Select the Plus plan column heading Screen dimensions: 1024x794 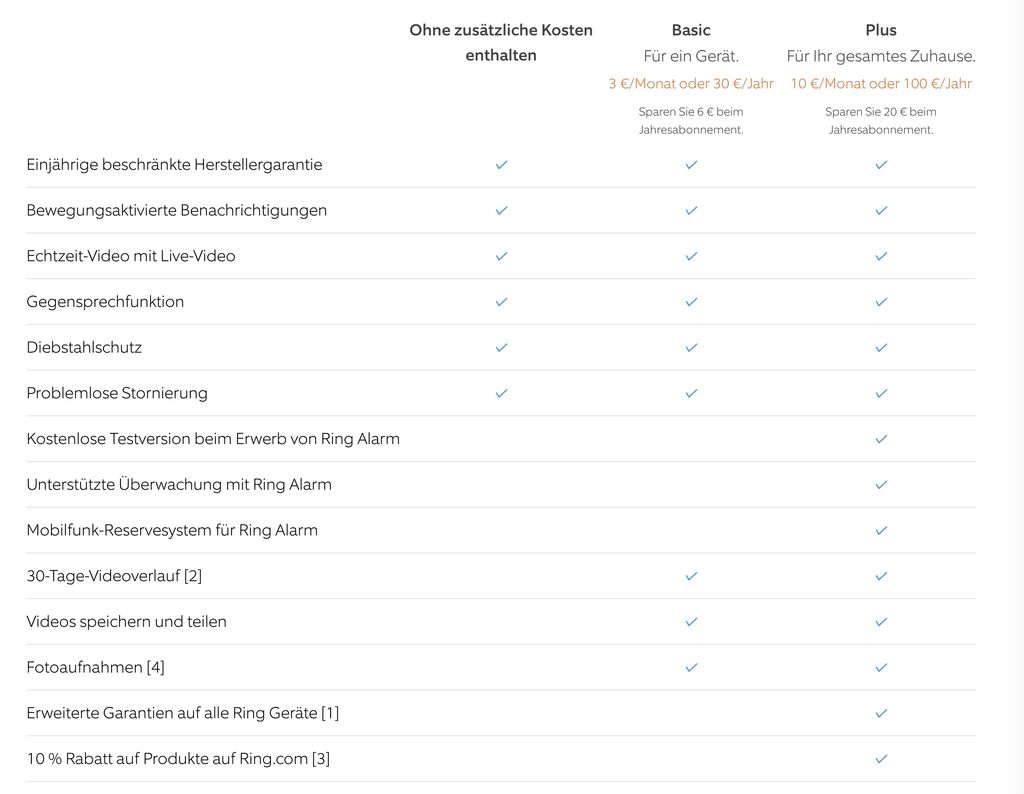[x=881, y=30]
